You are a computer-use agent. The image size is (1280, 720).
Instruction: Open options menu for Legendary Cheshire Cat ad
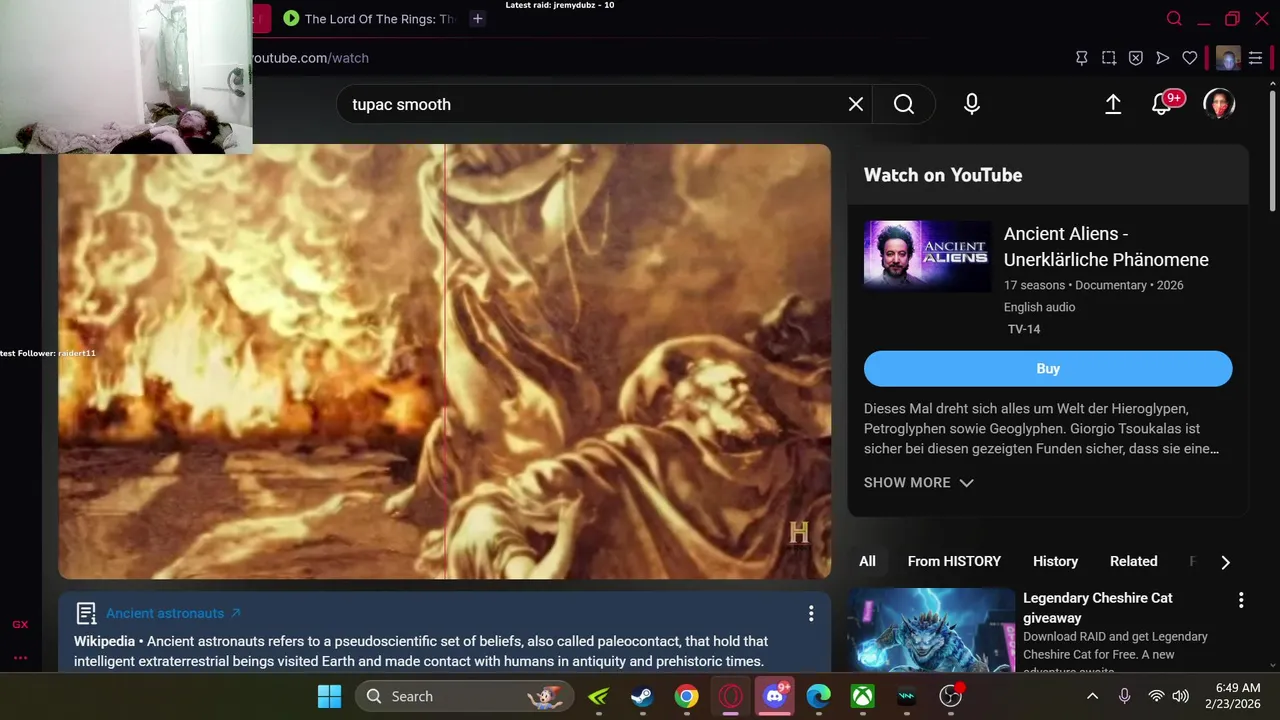(1241, 600)
